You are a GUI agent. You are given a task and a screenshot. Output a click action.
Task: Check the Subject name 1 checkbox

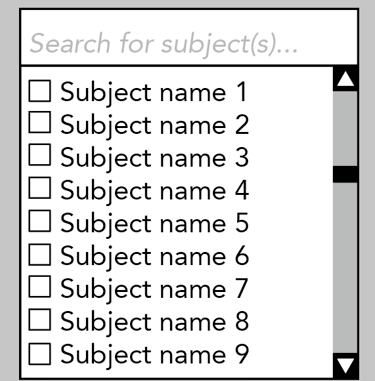[x=40, y=91]
